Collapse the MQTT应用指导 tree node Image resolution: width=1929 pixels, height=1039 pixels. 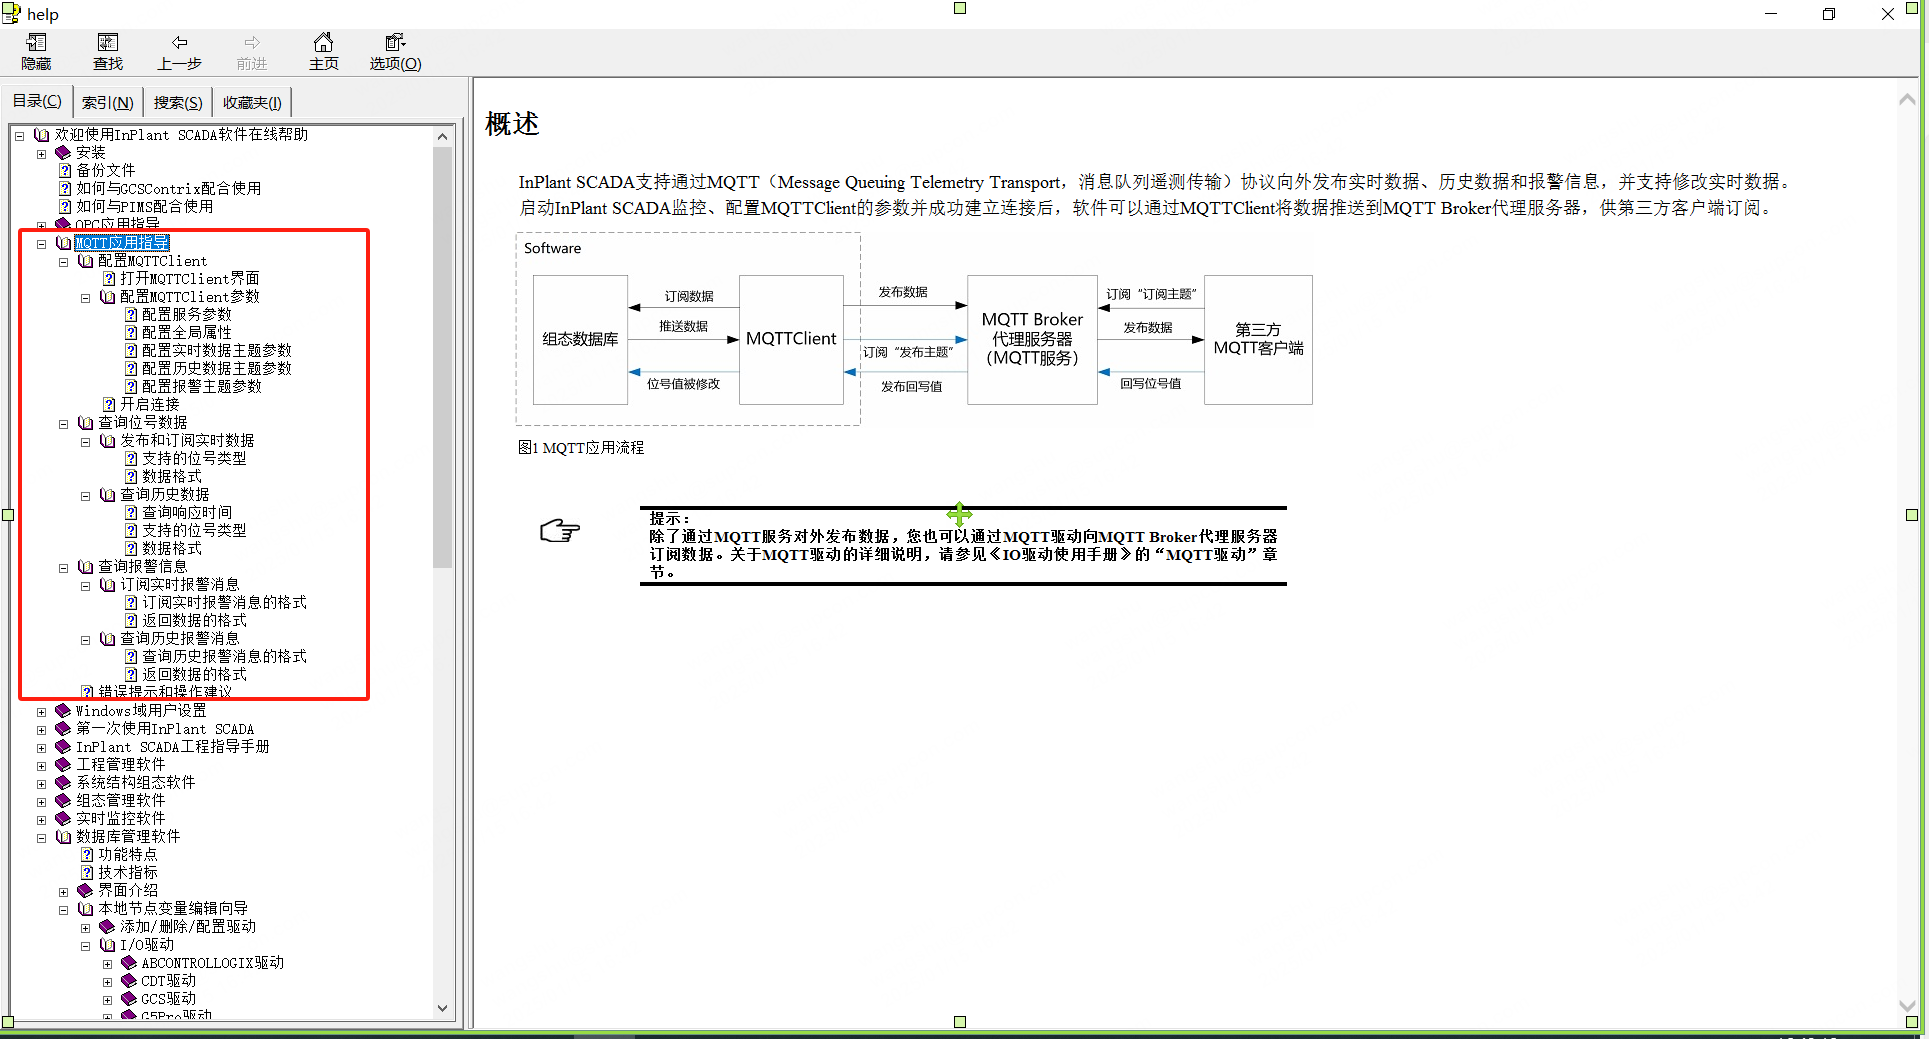(x=41, y=244)
